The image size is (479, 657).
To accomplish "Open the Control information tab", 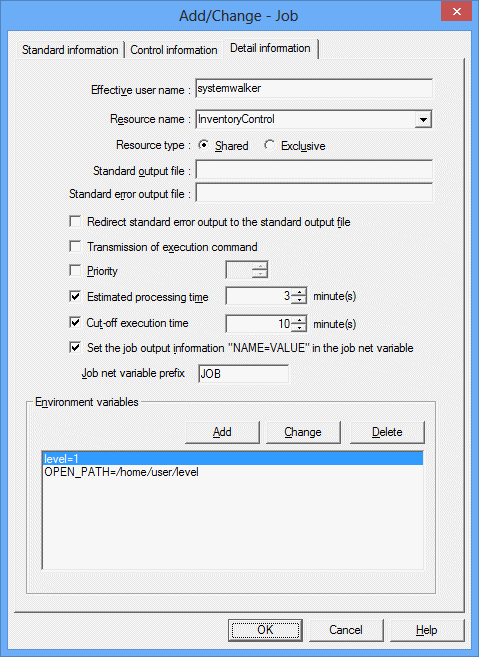I will (173, 50).
